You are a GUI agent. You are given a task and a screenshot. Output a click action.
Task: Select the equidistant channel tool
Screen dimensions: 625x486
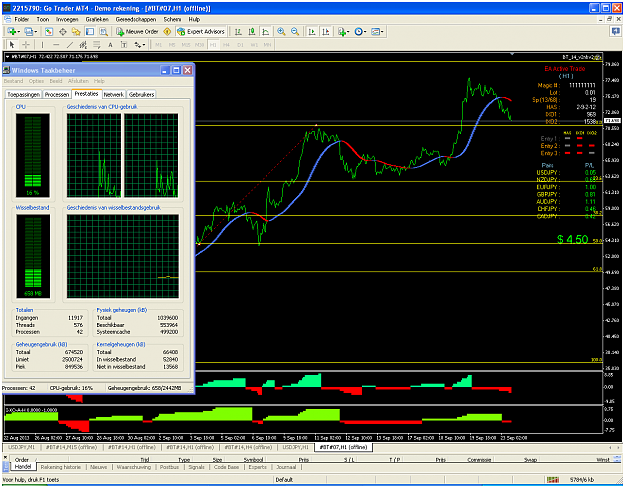tap(83, 45)
